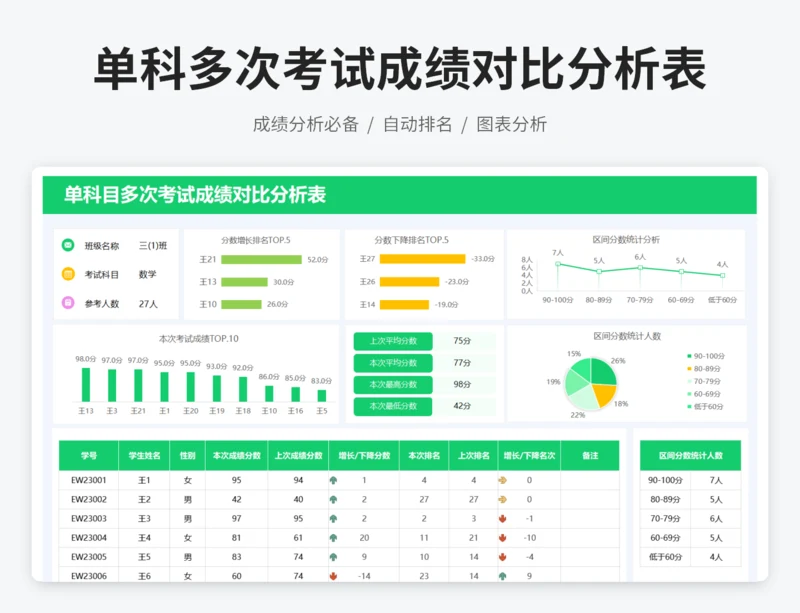Click the 83.0分 bar for 王5
Viewport: 800px width, 613px height.
[x=321, y=396]
